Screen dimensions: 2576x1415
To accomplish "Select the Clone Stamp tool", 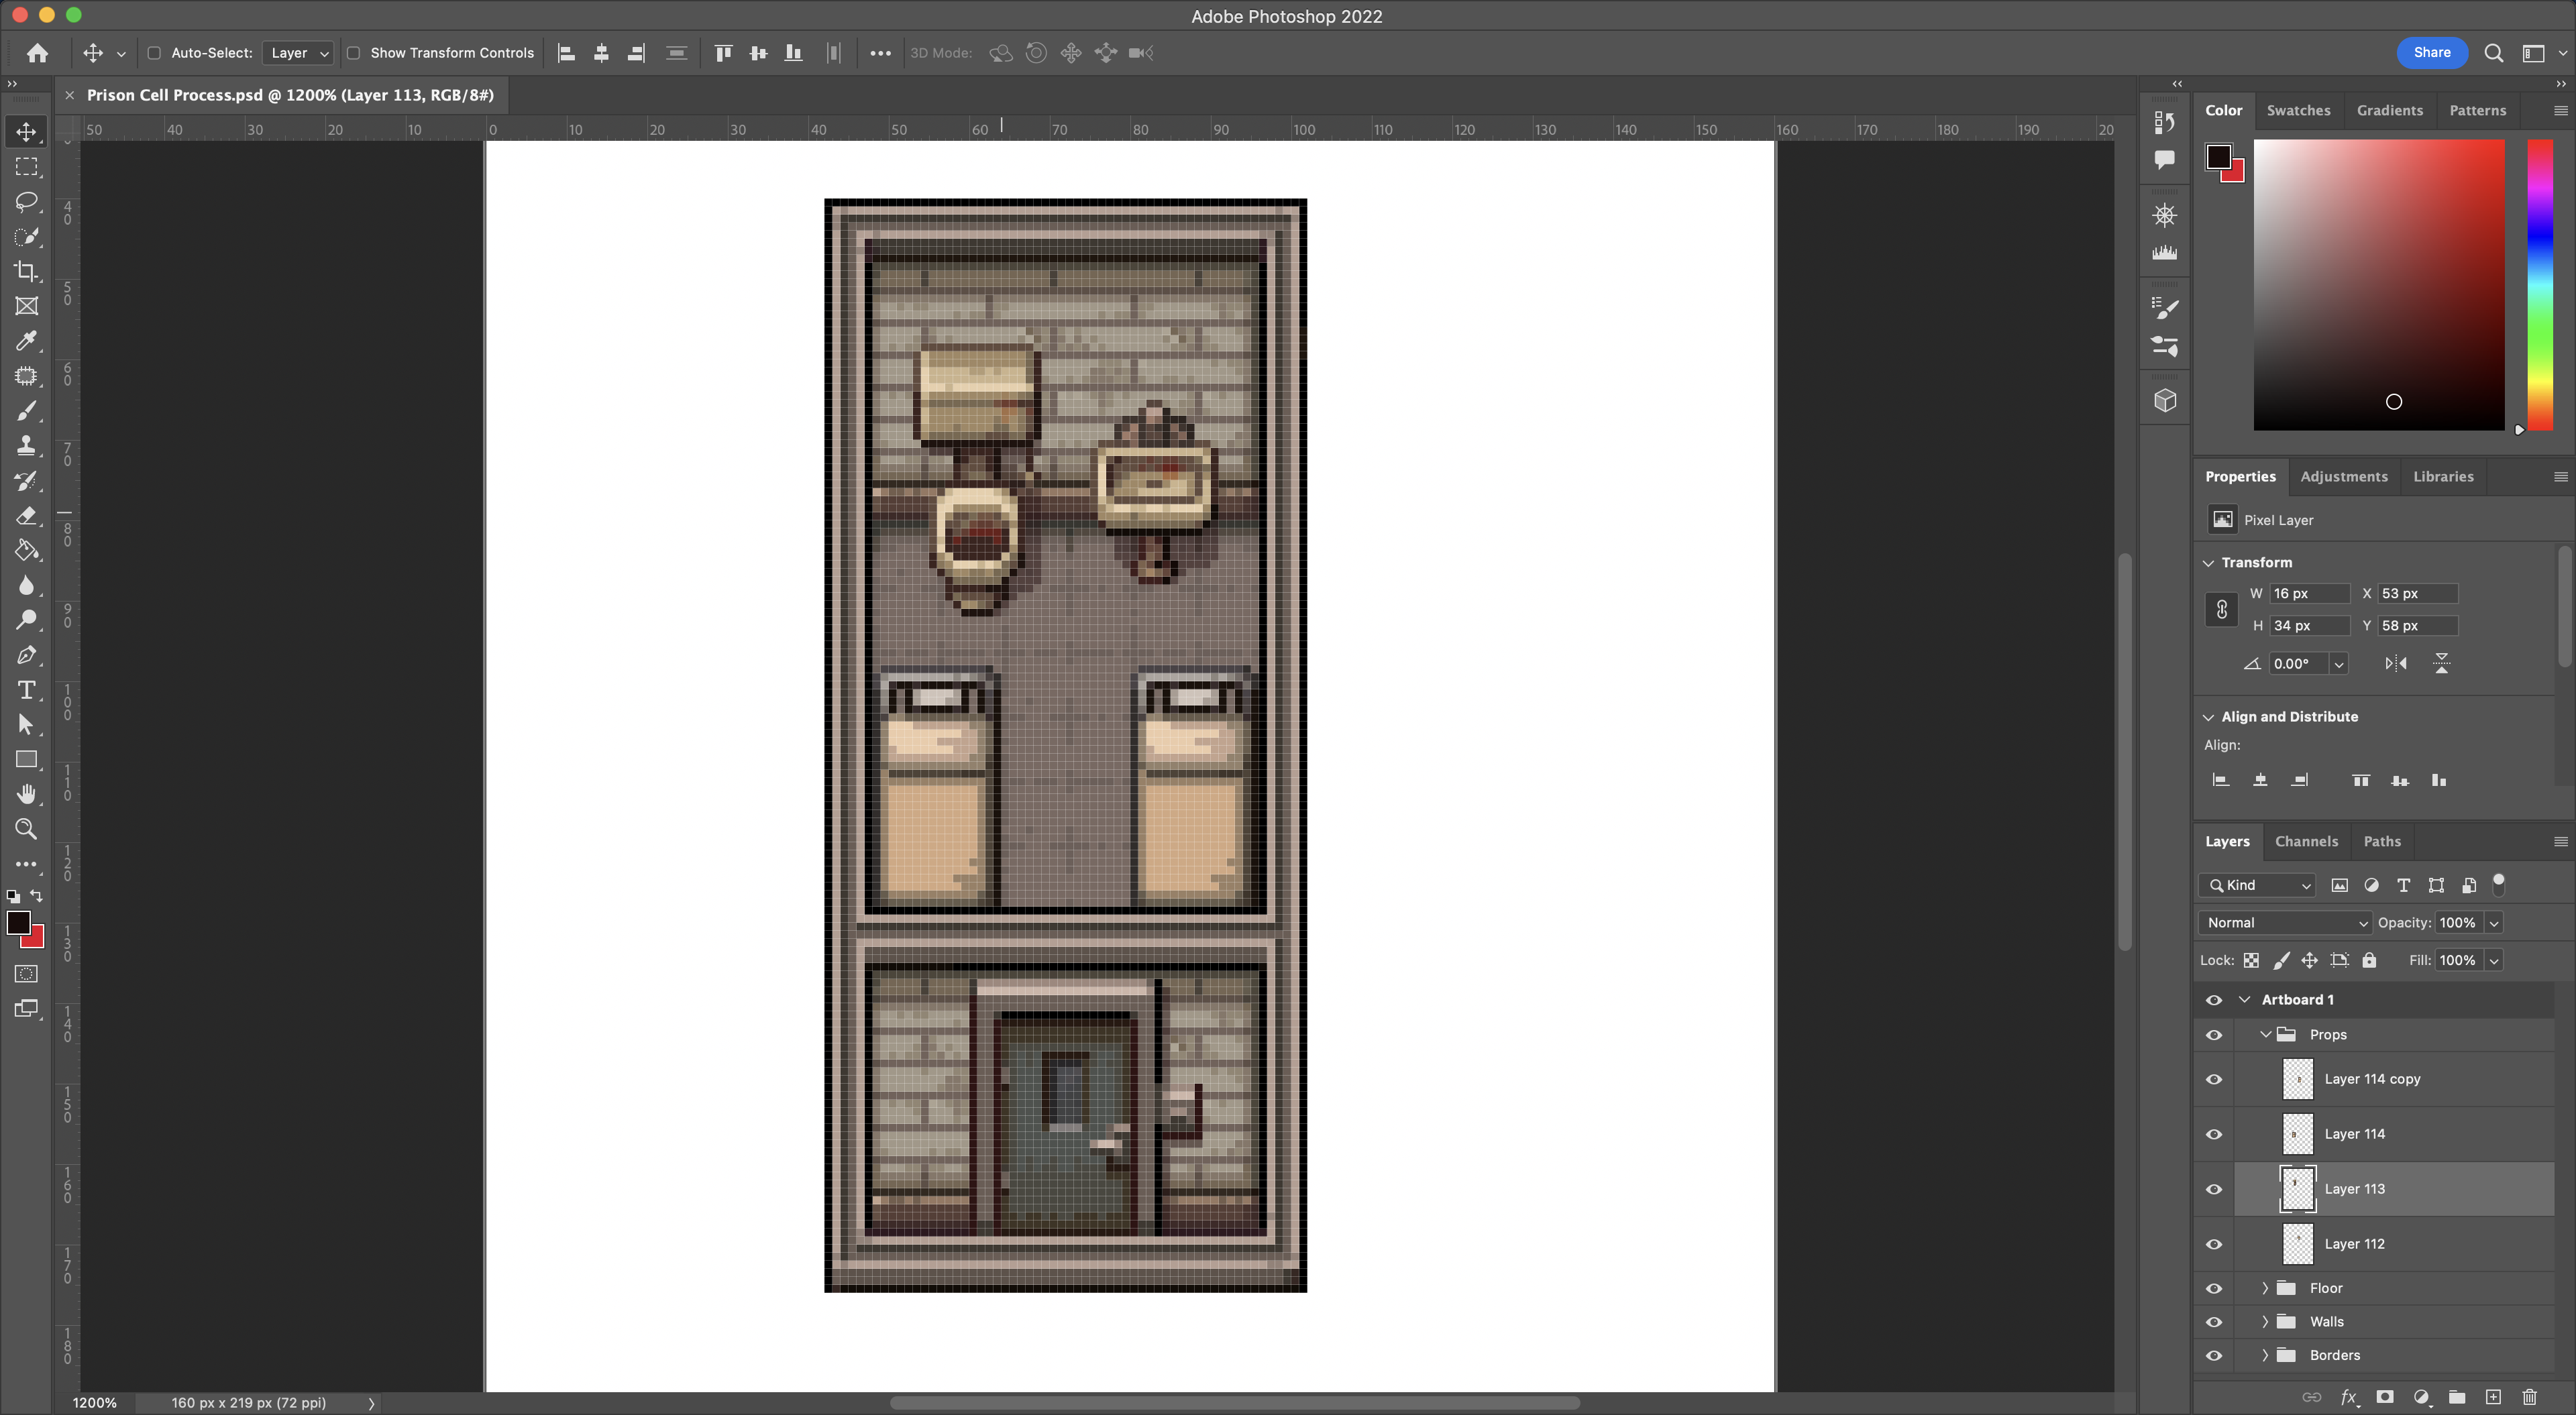I will pos(27,446).
